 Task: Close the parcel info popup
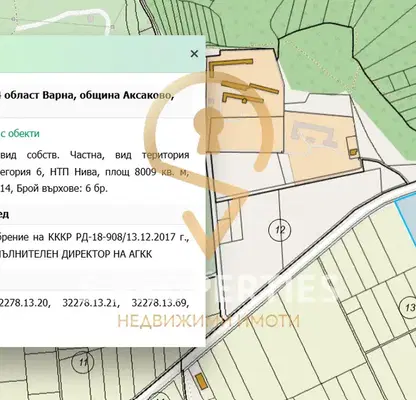tap(194, 54)
